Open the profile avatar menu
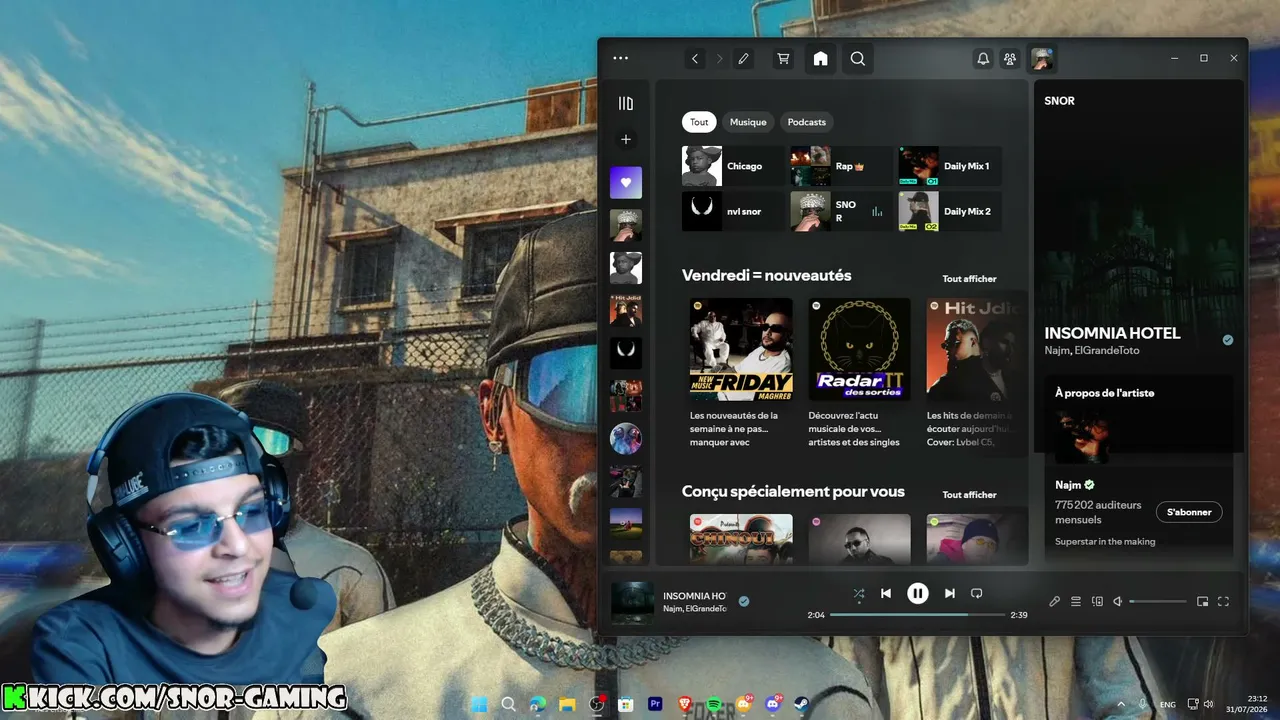This screenshot has width=1280, height=720. pyautogui.click(x=1042, y=59)
